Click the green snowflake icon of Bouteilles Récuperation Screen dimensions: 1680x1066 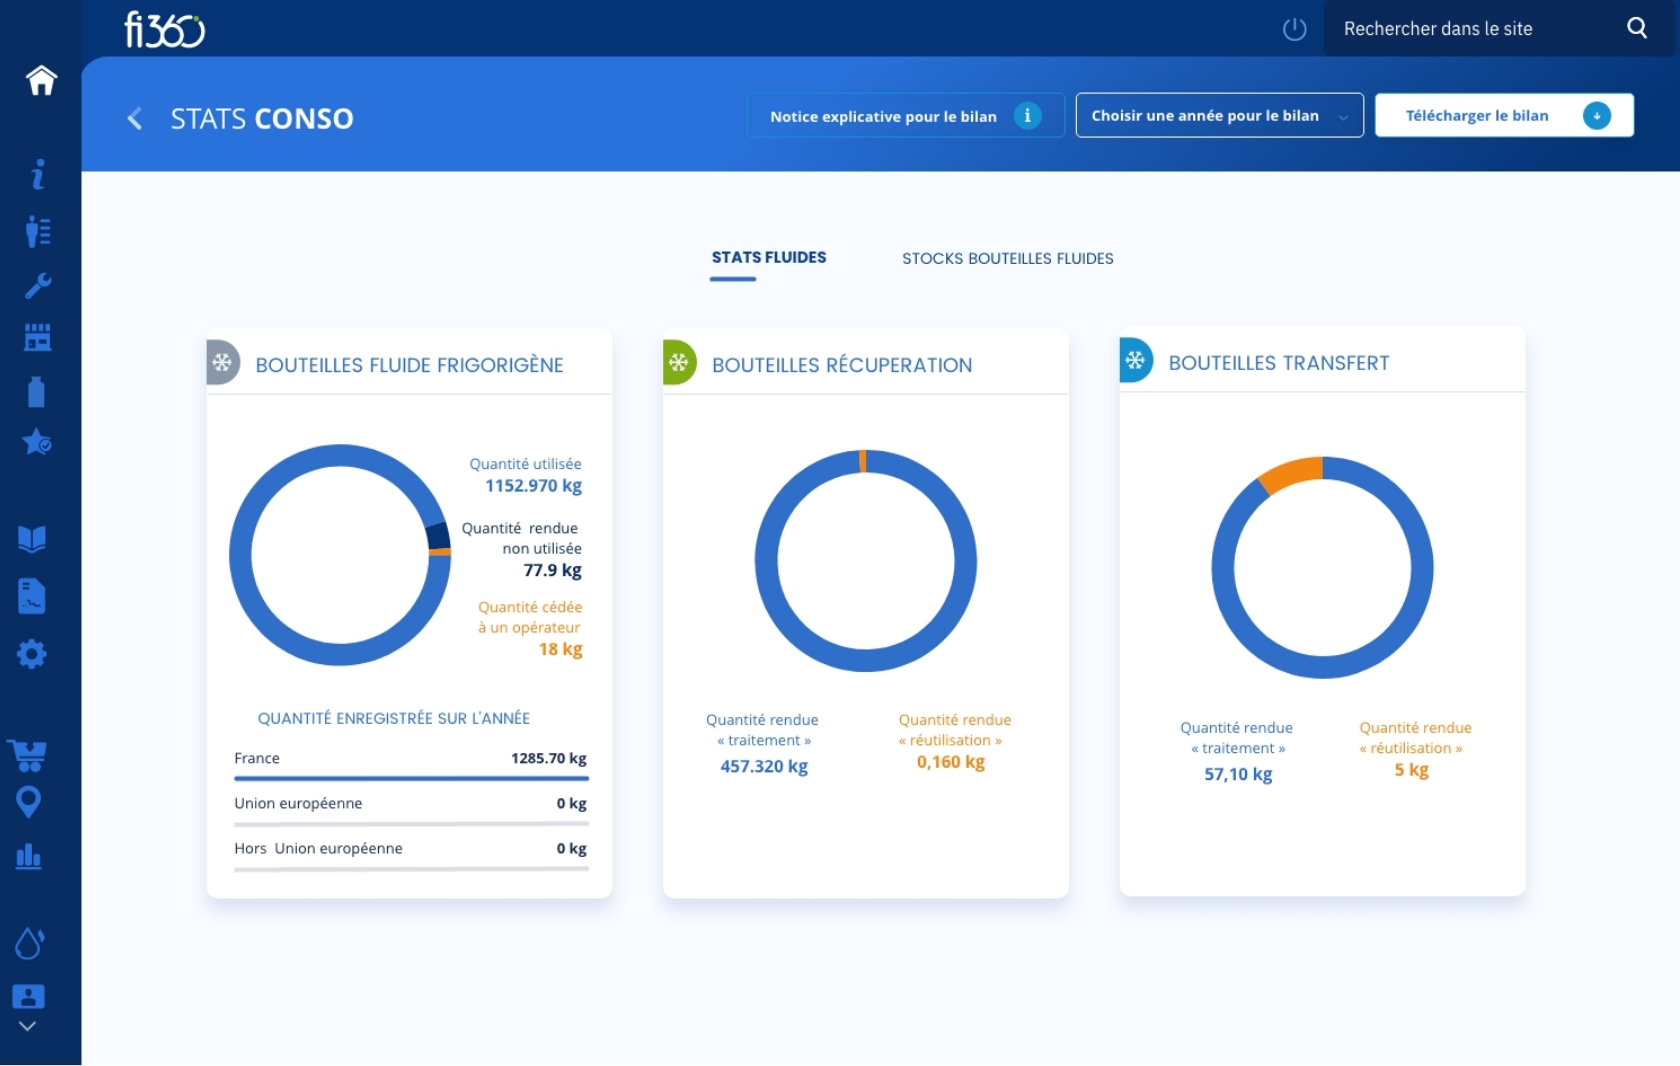(679, 362)
